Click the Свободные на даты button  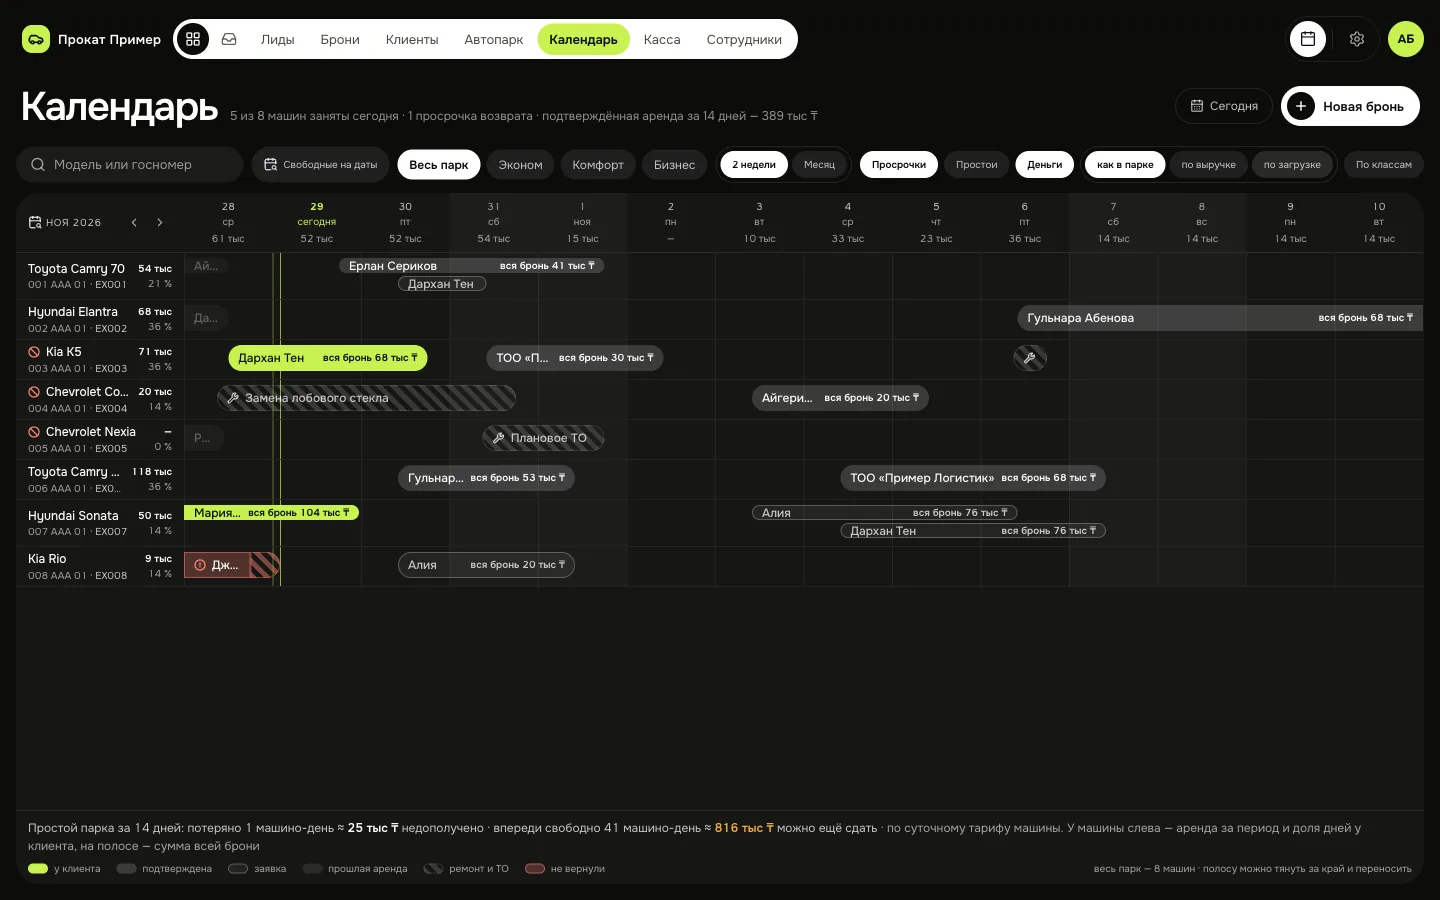coord(320,165)
